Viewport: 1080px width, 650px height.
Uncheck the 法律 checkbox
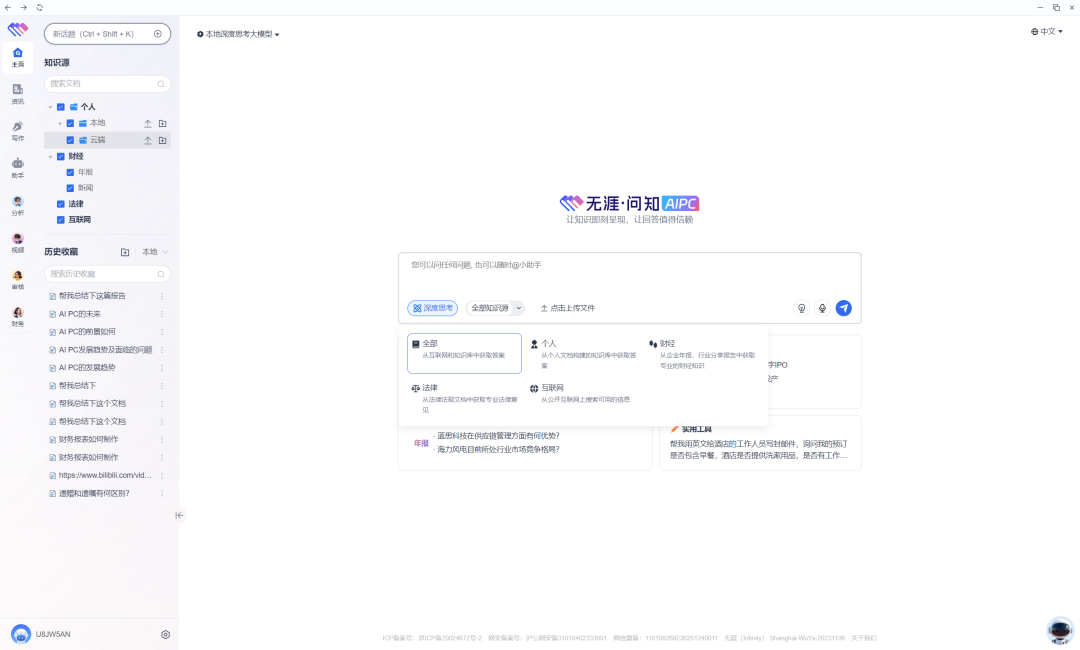(x=61, y=204)
